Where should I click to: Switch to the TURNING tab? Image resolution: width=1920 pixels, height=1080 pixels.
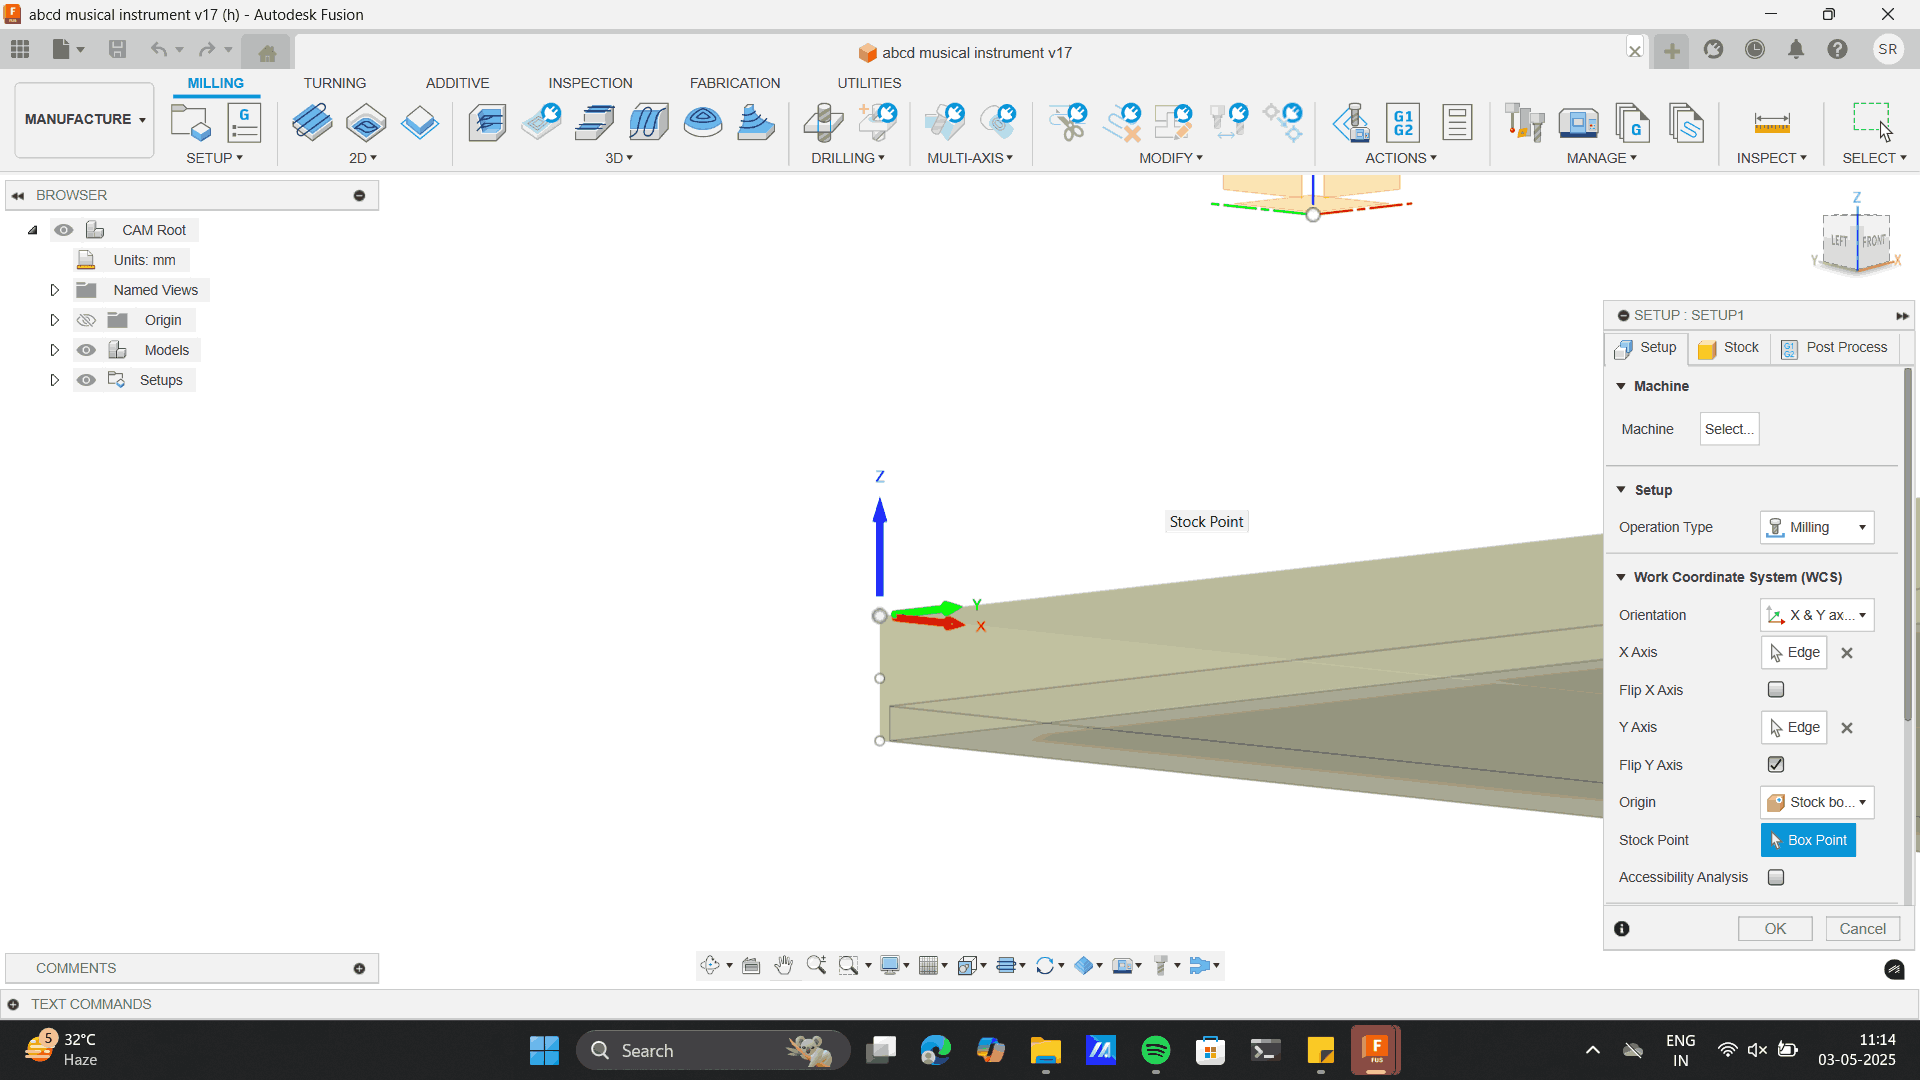pos(334,83)
